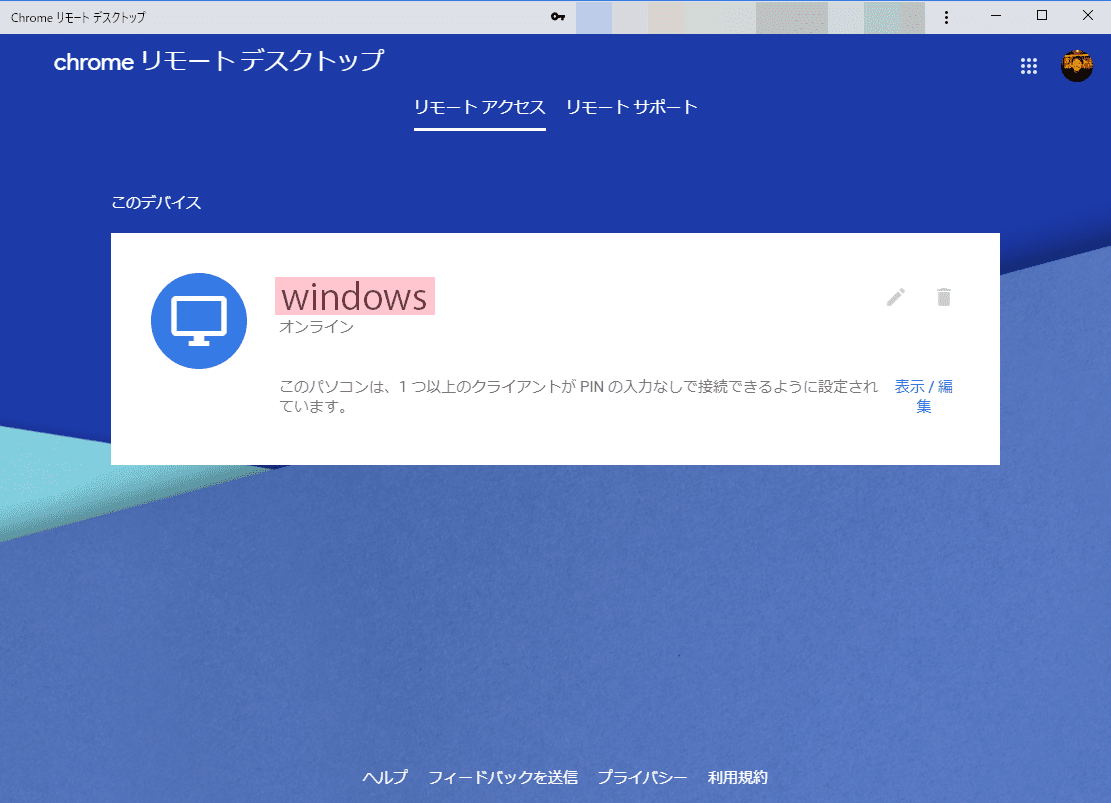This screenshot has width=1111, height=803.
Task: Switch to リモート アクセス tab
Action: [x=480, y=108]
